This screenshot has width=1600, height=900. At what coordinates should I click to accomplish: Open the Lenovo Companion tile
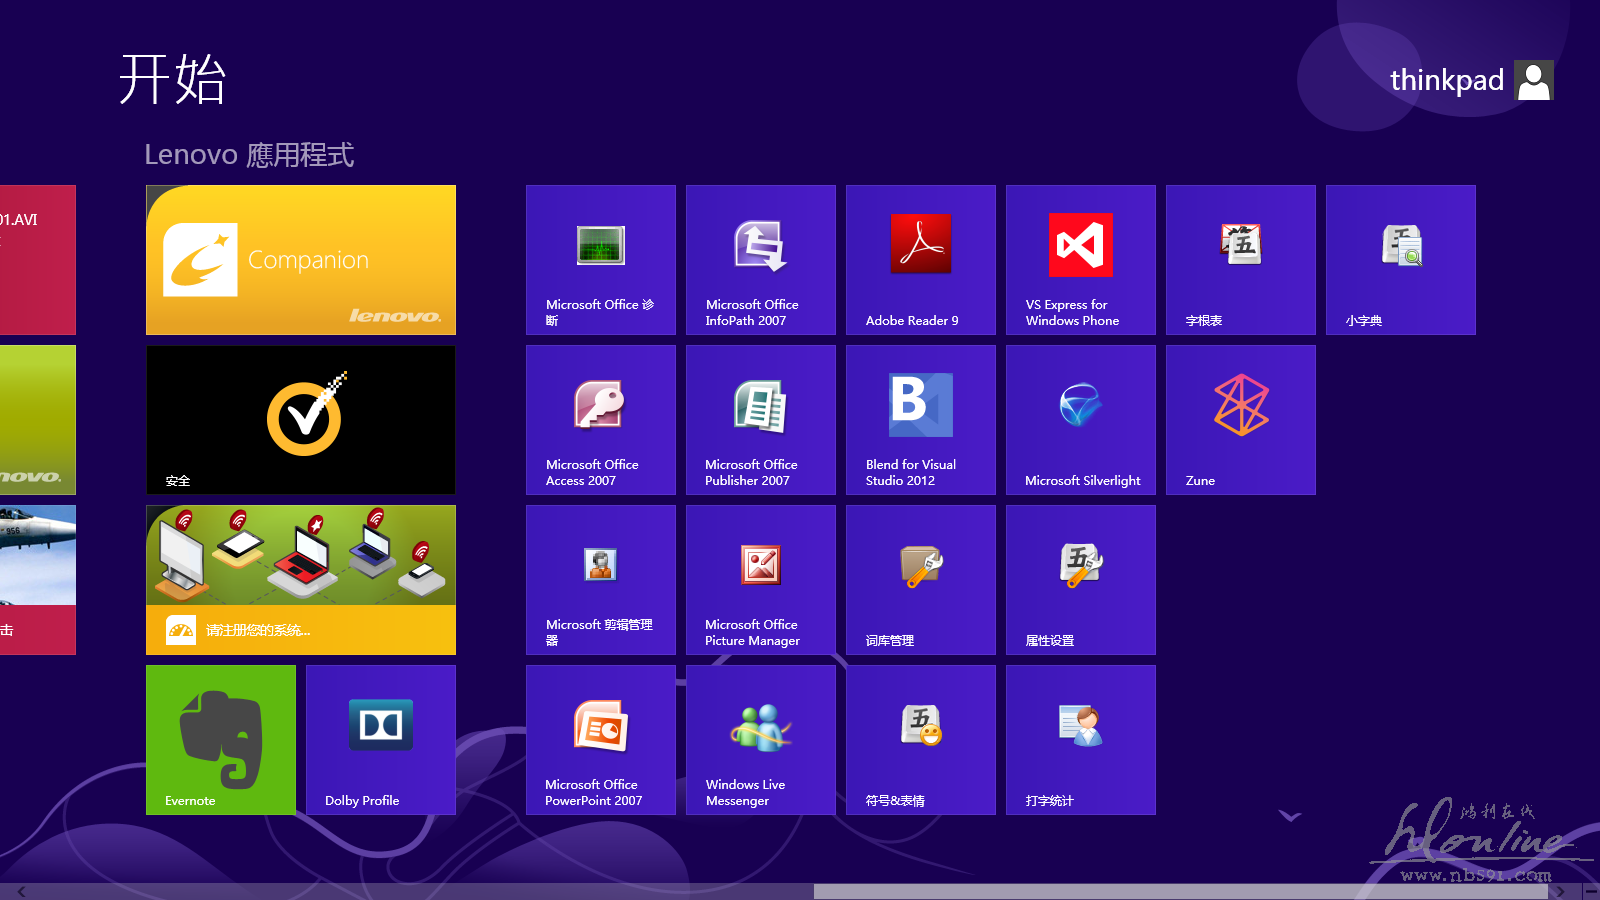[x=300, y=260]
